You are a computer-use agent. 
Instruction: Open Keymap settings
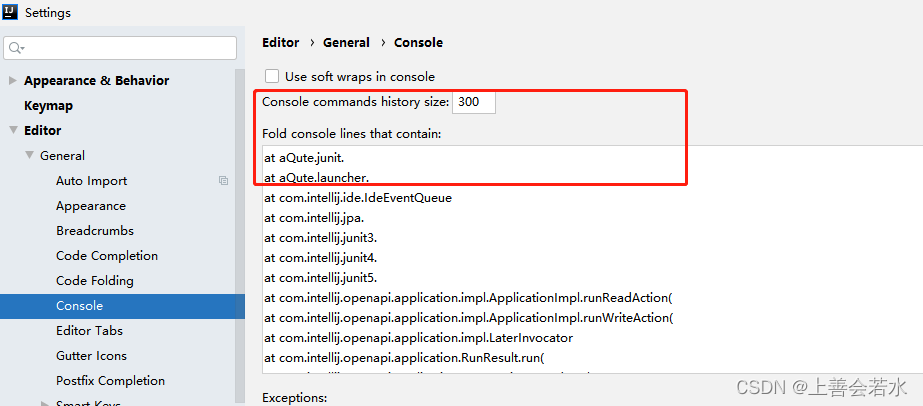[x=48, y=106]
